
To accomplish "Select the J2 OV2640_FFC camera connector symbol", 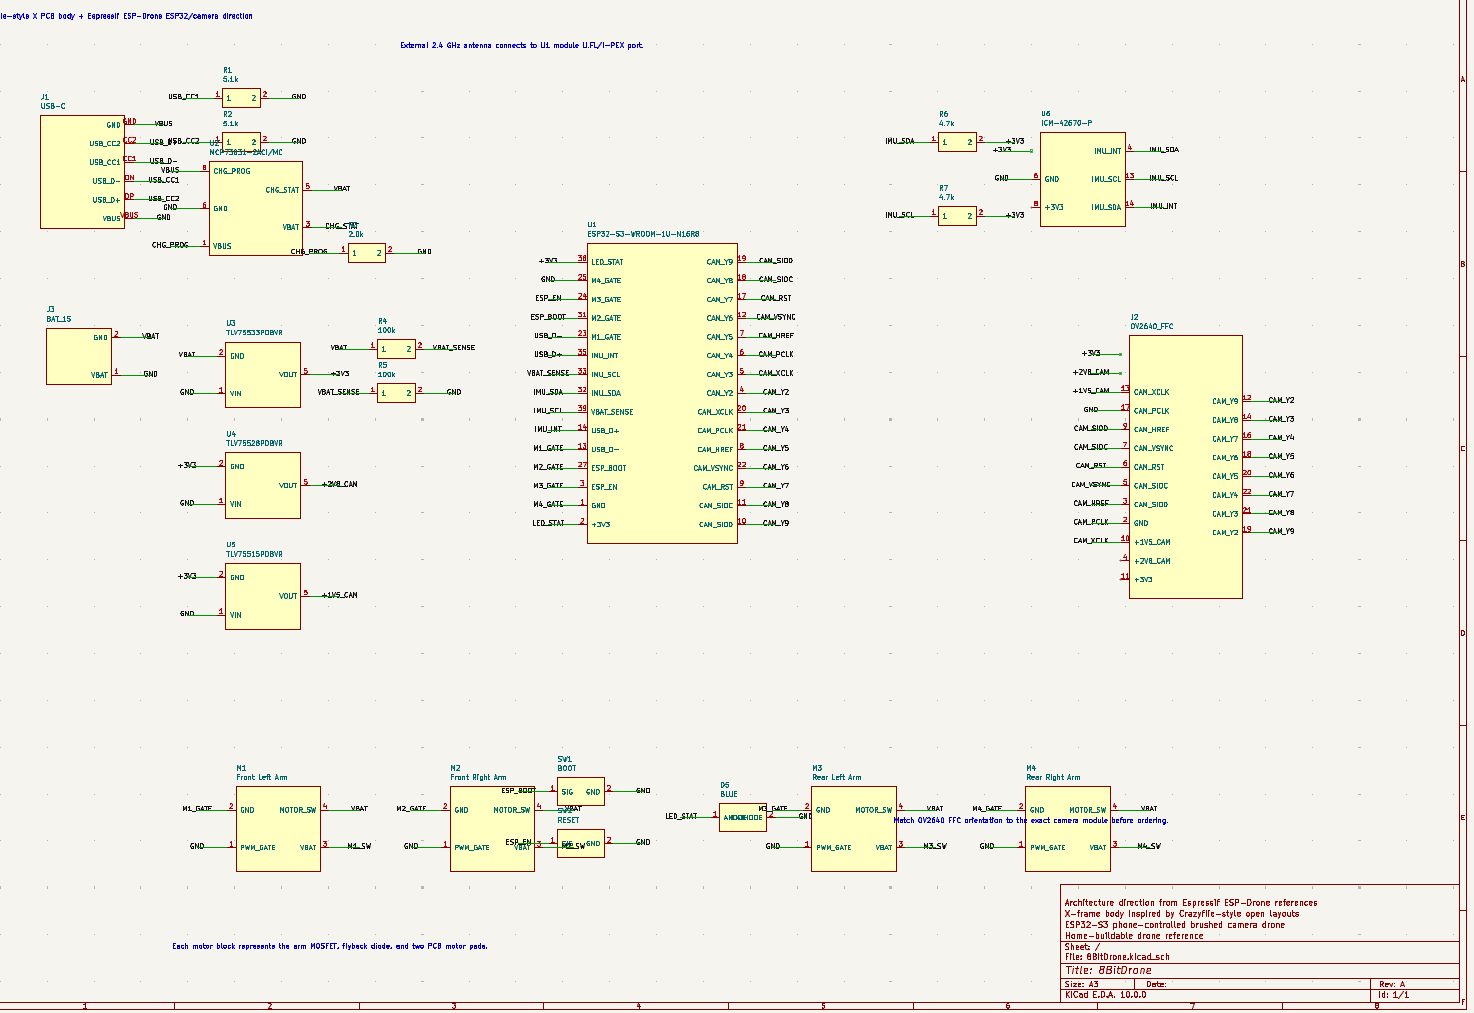I will coord(1185,465).
